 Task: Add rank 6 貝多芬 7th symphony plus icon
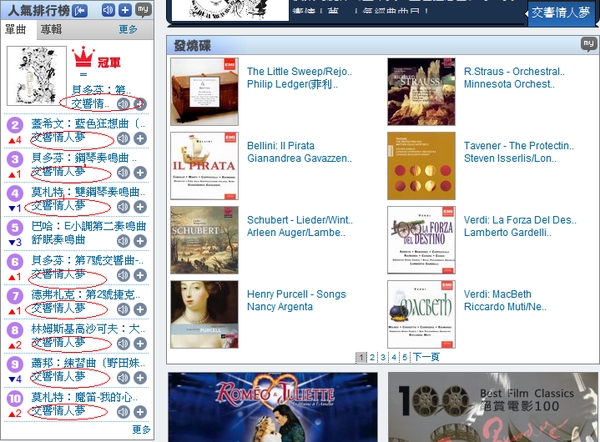click(140, 275)
